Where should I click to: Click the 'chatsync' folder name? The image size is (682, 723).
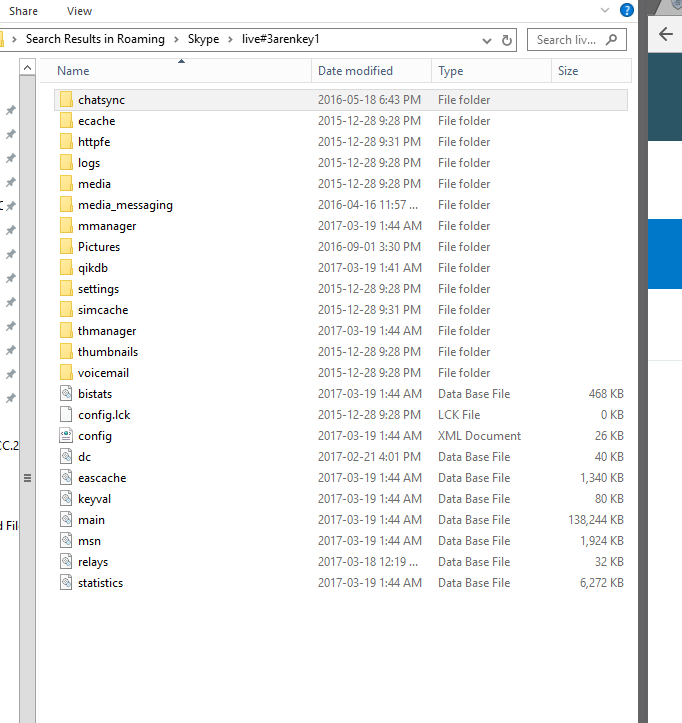(x=101, y=100)
